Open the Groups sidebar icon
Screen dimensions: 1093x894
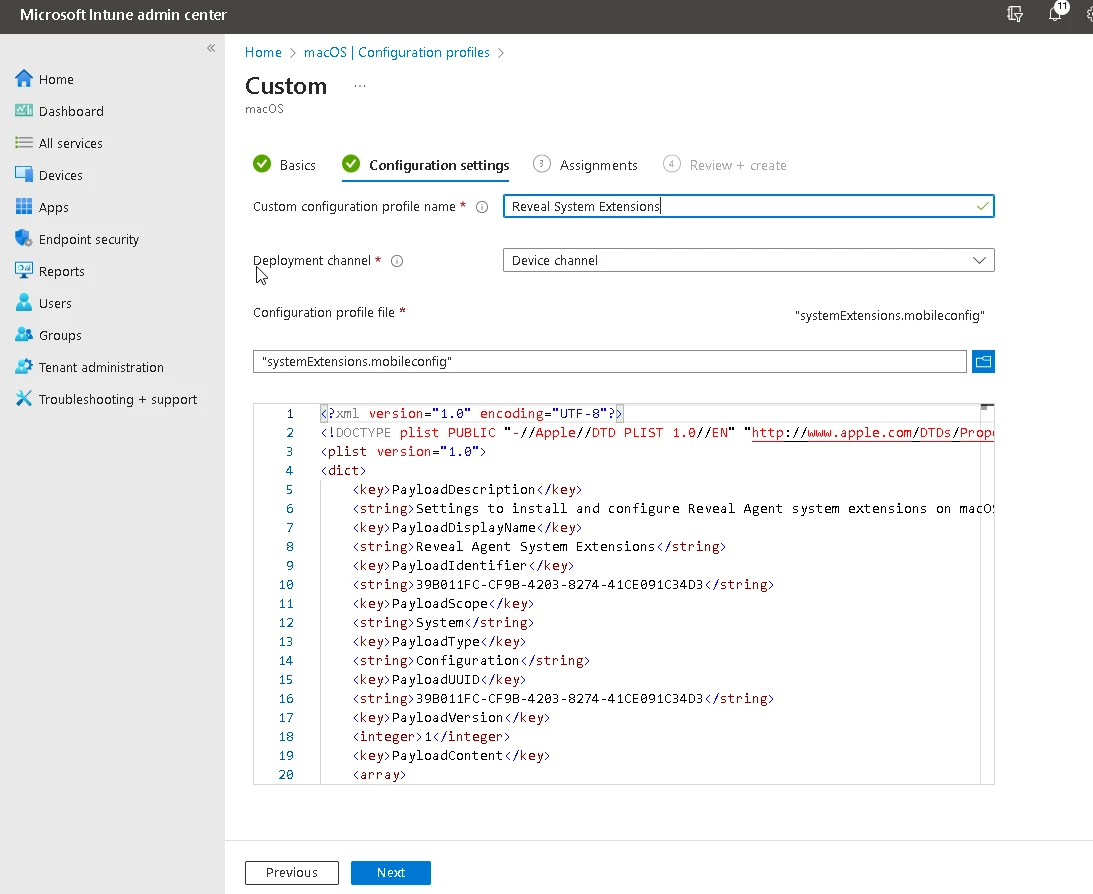pyautogui.click(x=24, y=334)
